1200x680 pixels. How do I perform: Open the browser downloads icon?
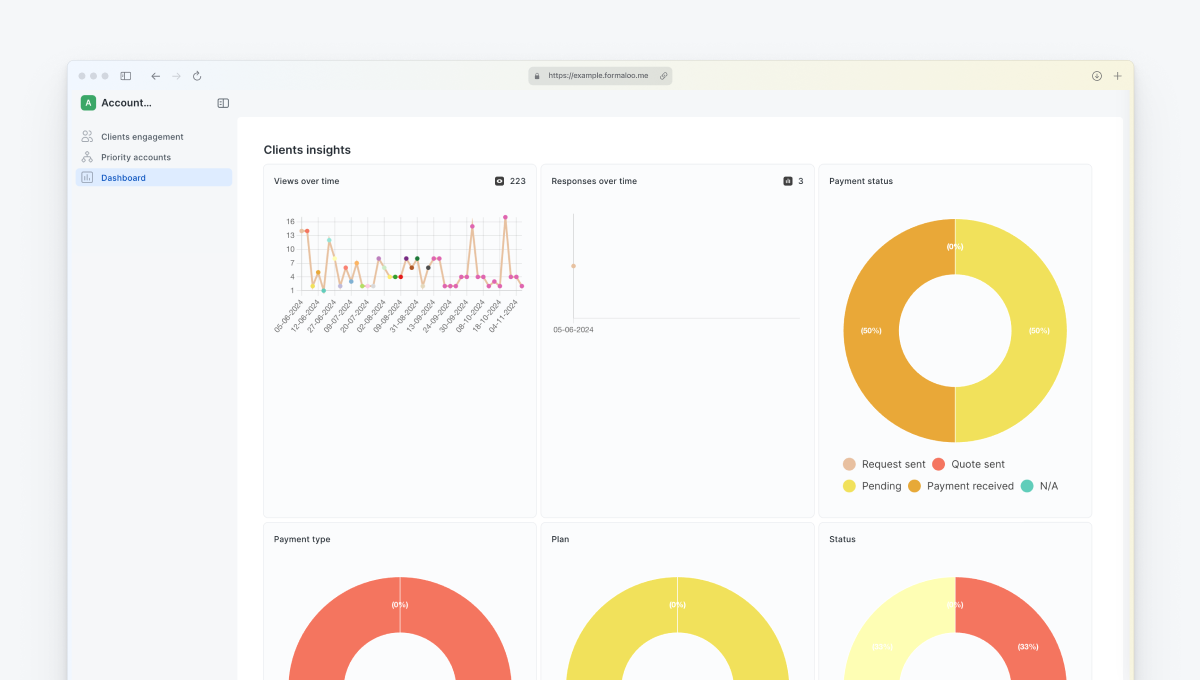[1097, 76]
